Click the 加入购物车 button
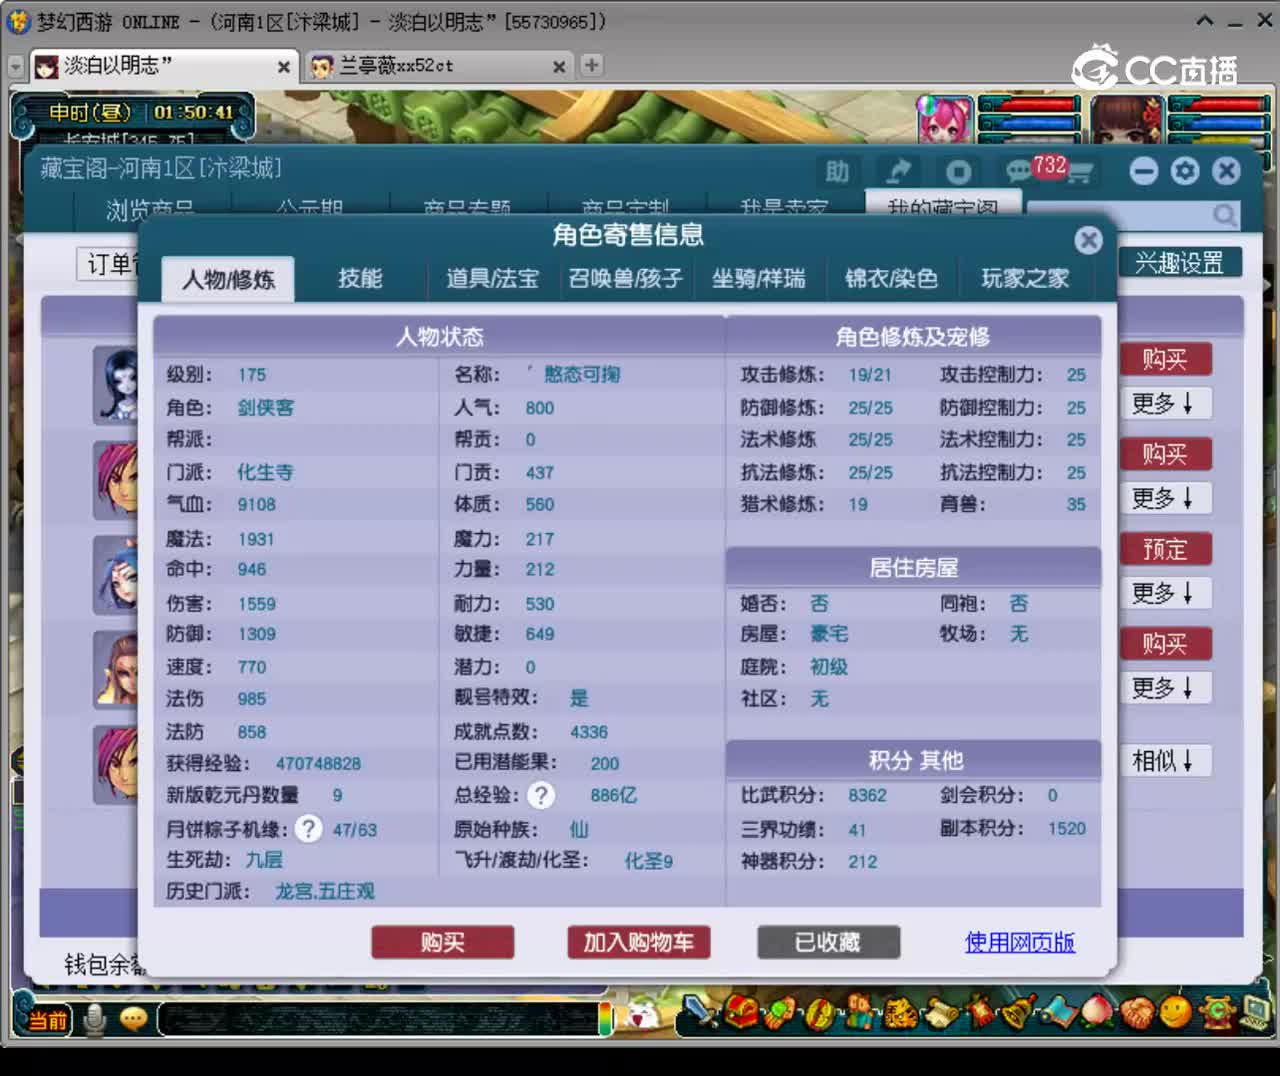This screenshot has width=1280, height=1076. 638,942
